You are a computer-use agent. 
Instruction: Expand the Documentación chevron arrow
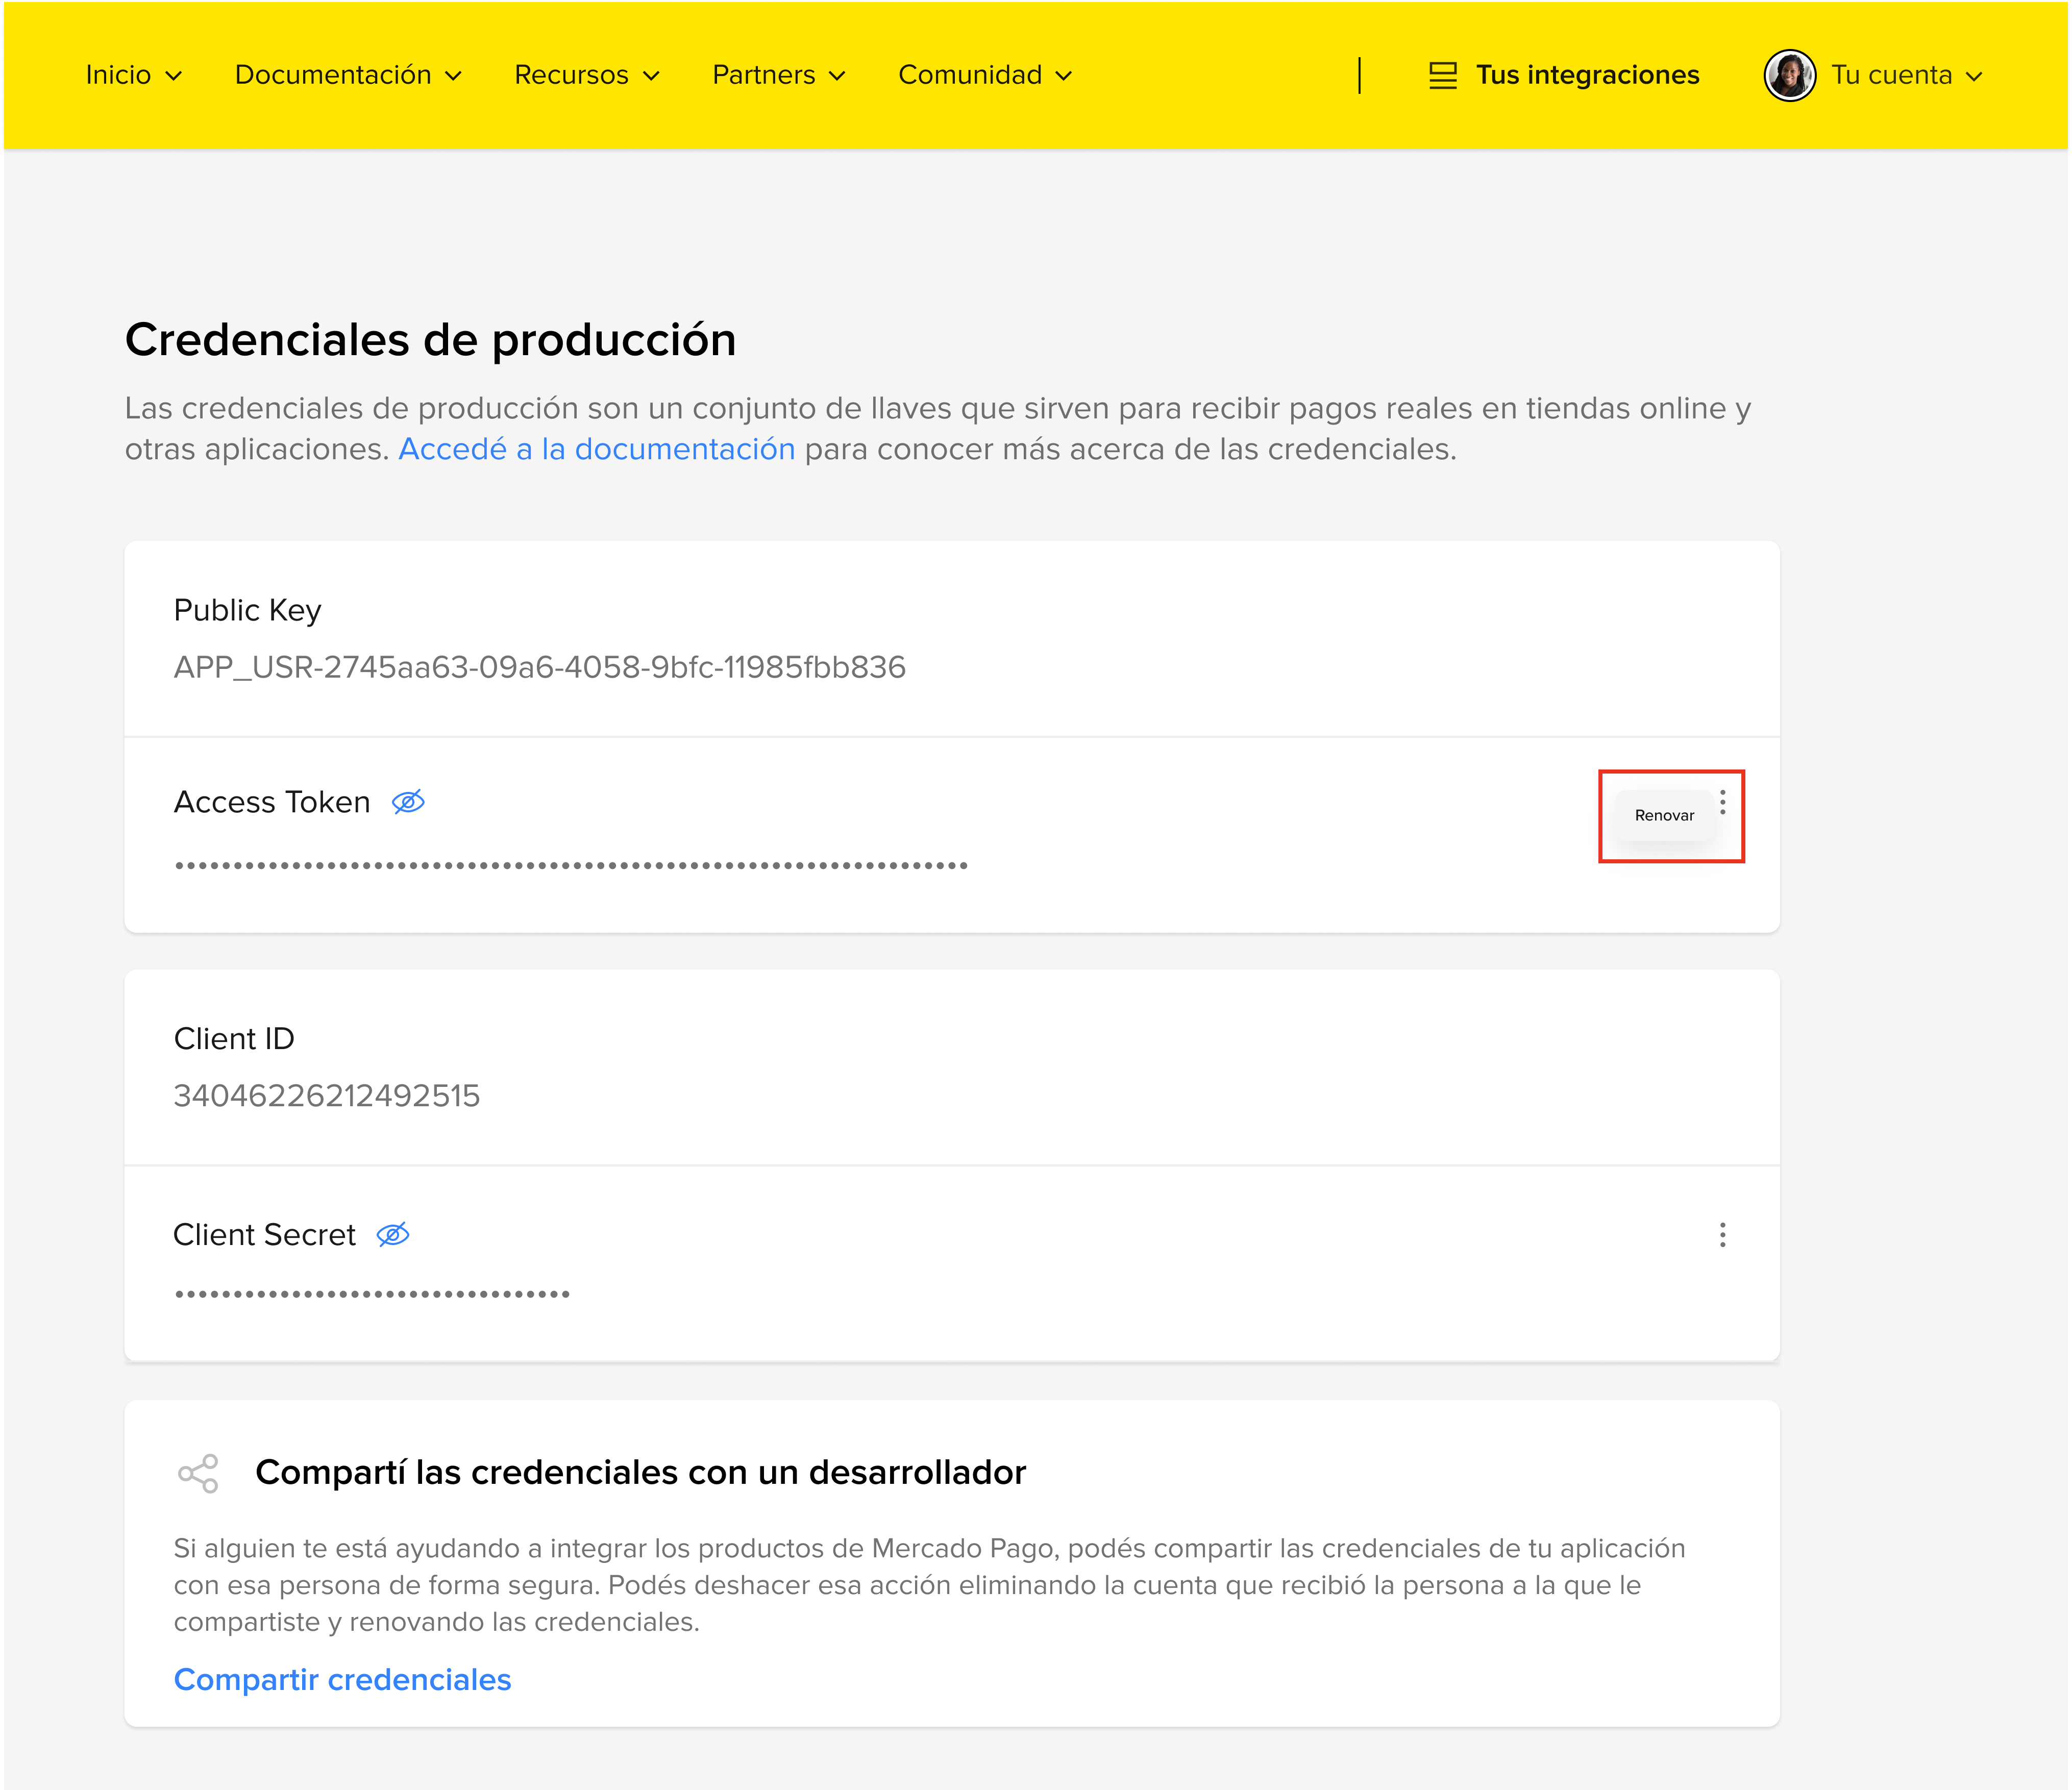click(453, 76)
